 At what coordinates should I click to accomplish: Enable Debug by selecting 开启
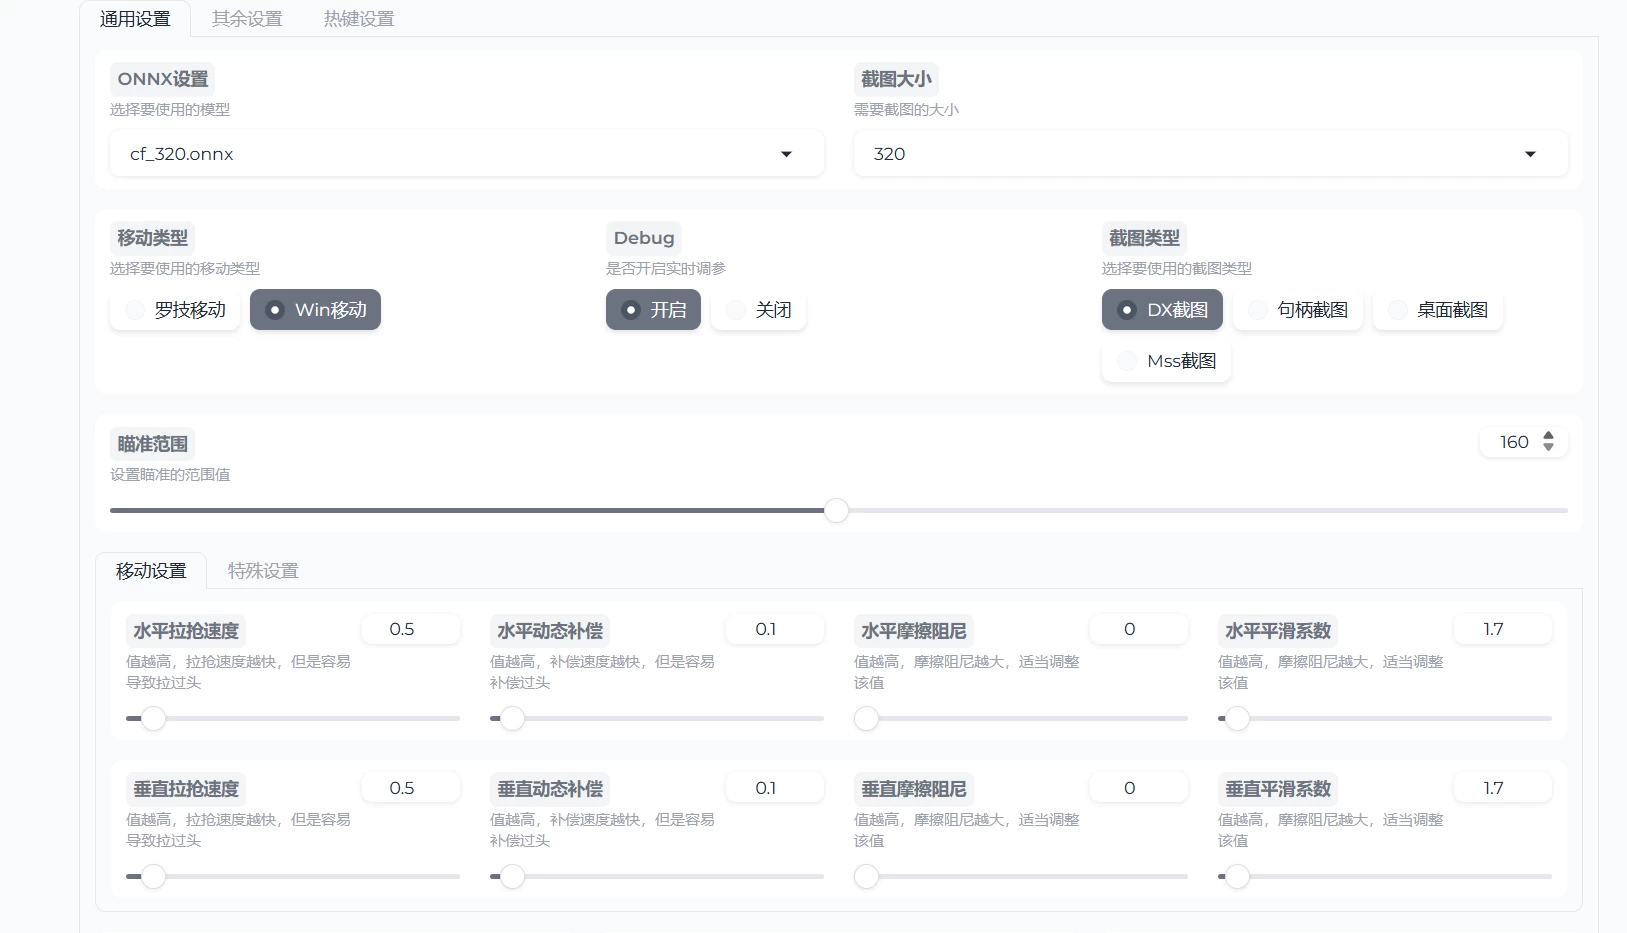click(653, 310)
